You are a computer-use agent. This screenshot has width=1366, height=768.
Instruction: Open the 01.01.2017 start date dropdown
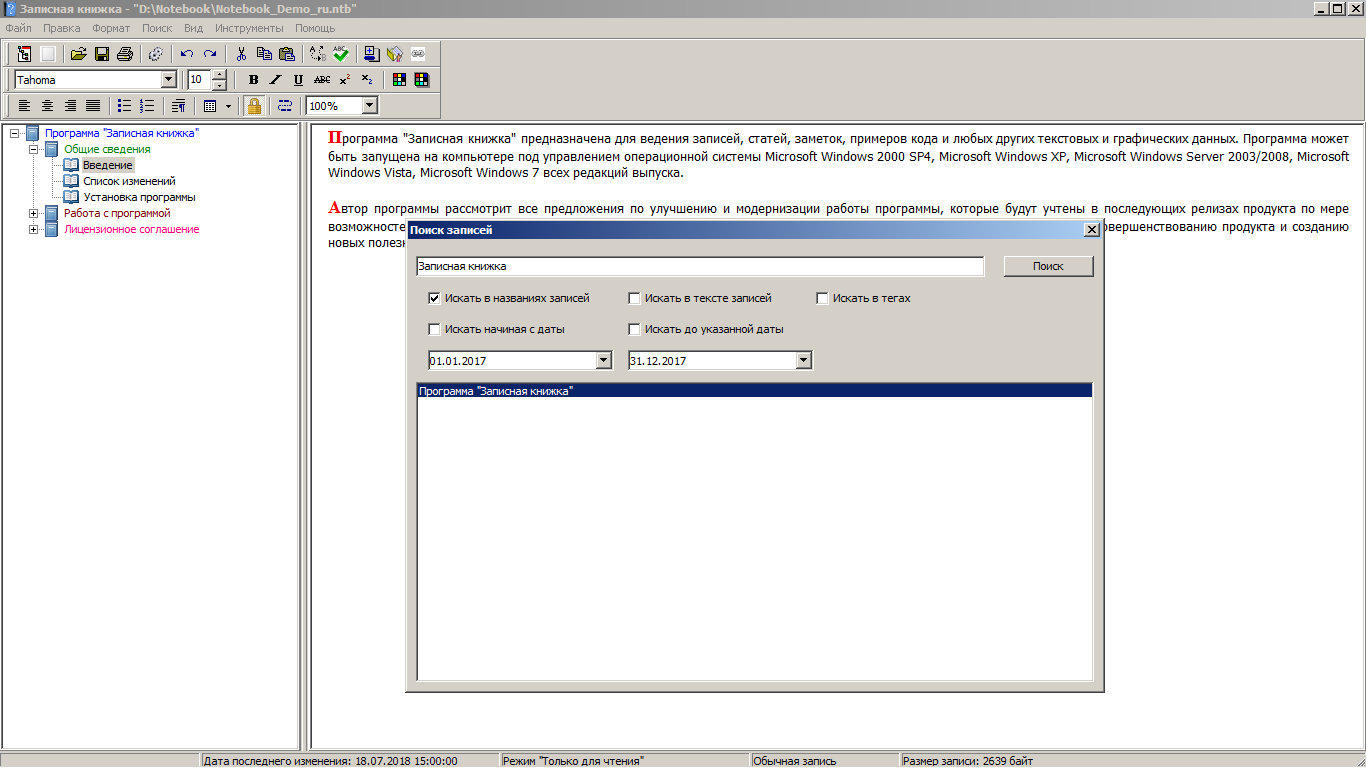tap(603, 361)
